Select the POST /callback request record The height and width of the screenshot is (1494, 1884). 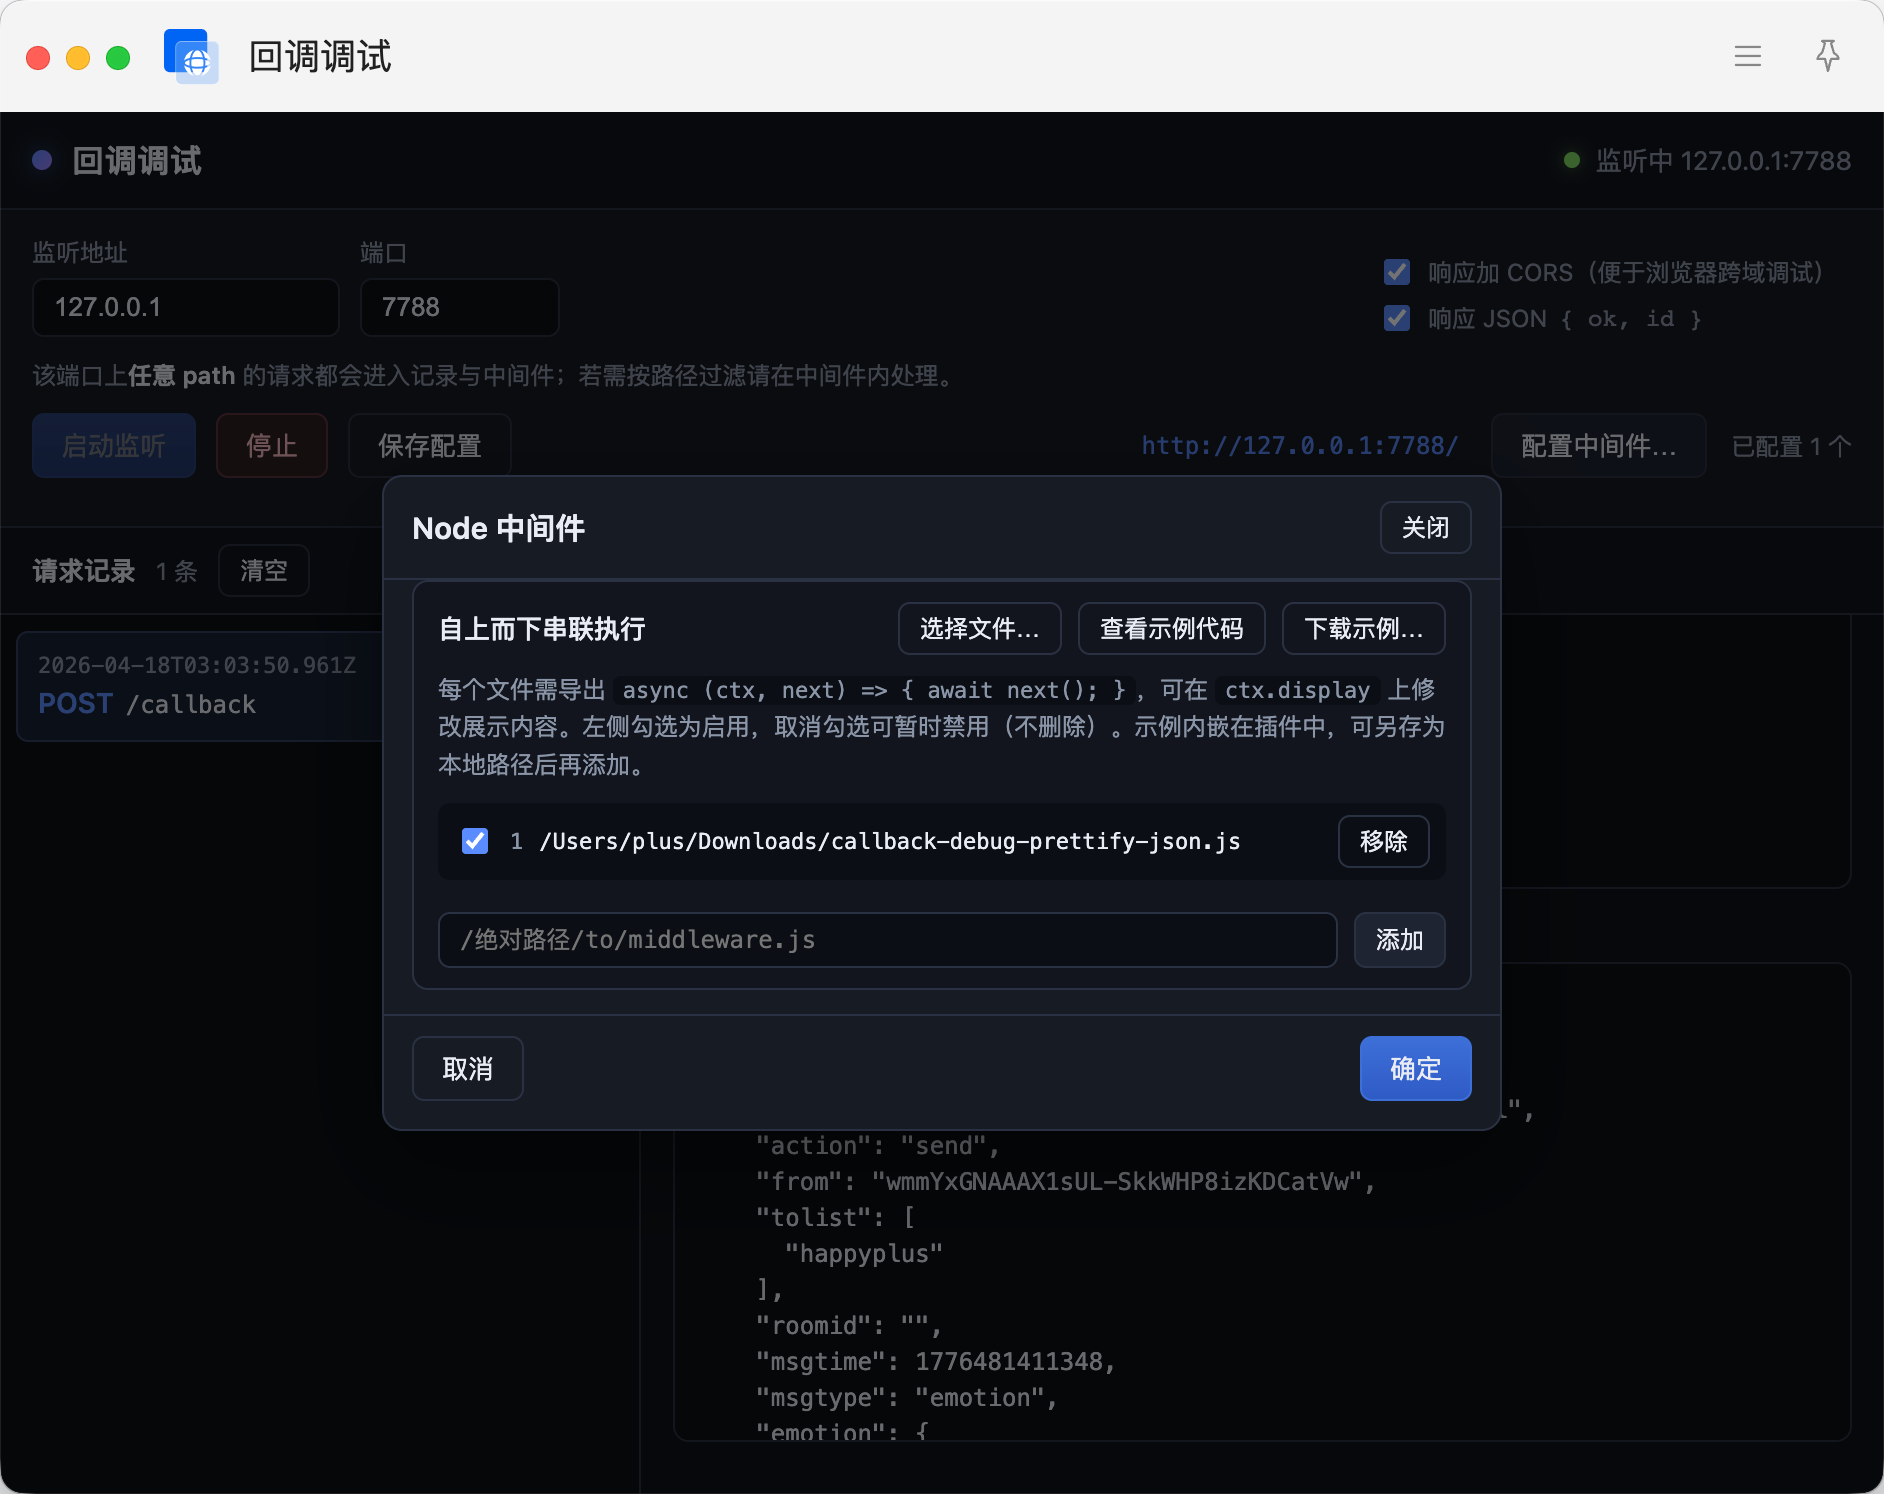coord(198,686)
